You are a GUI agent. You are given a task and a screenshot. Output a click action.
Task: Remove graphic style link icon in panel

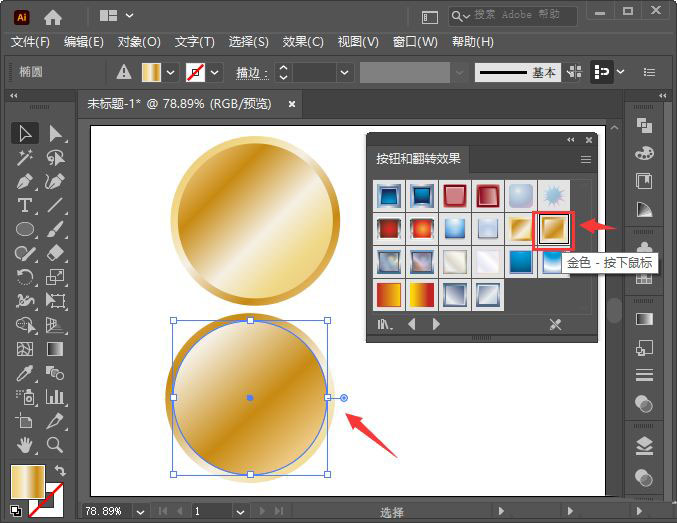pos(556,325)
